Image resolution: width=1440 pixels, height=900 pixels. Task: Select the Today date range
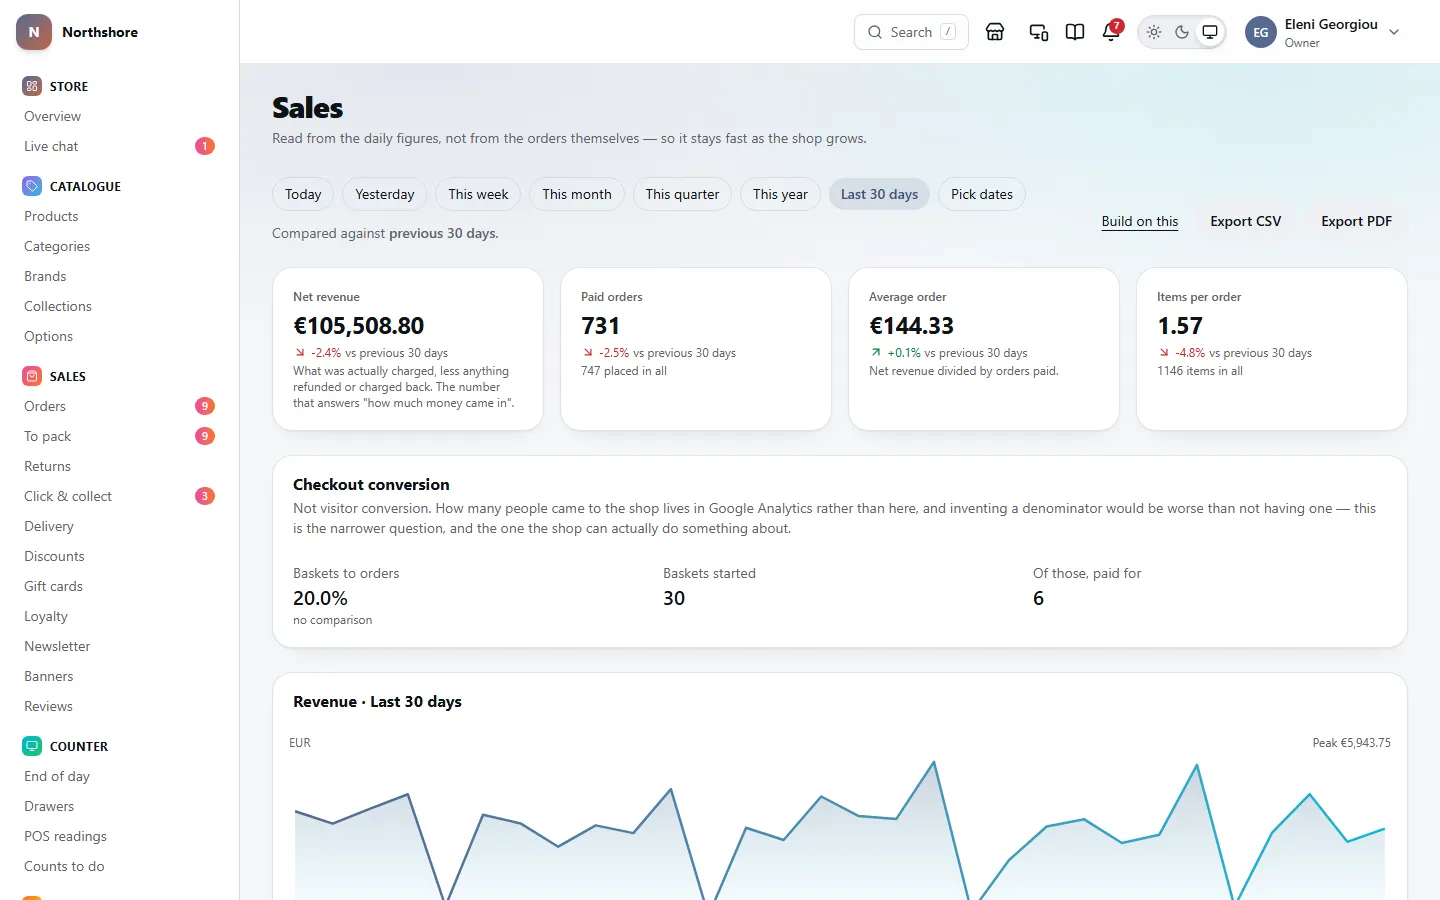coord(303,194)
